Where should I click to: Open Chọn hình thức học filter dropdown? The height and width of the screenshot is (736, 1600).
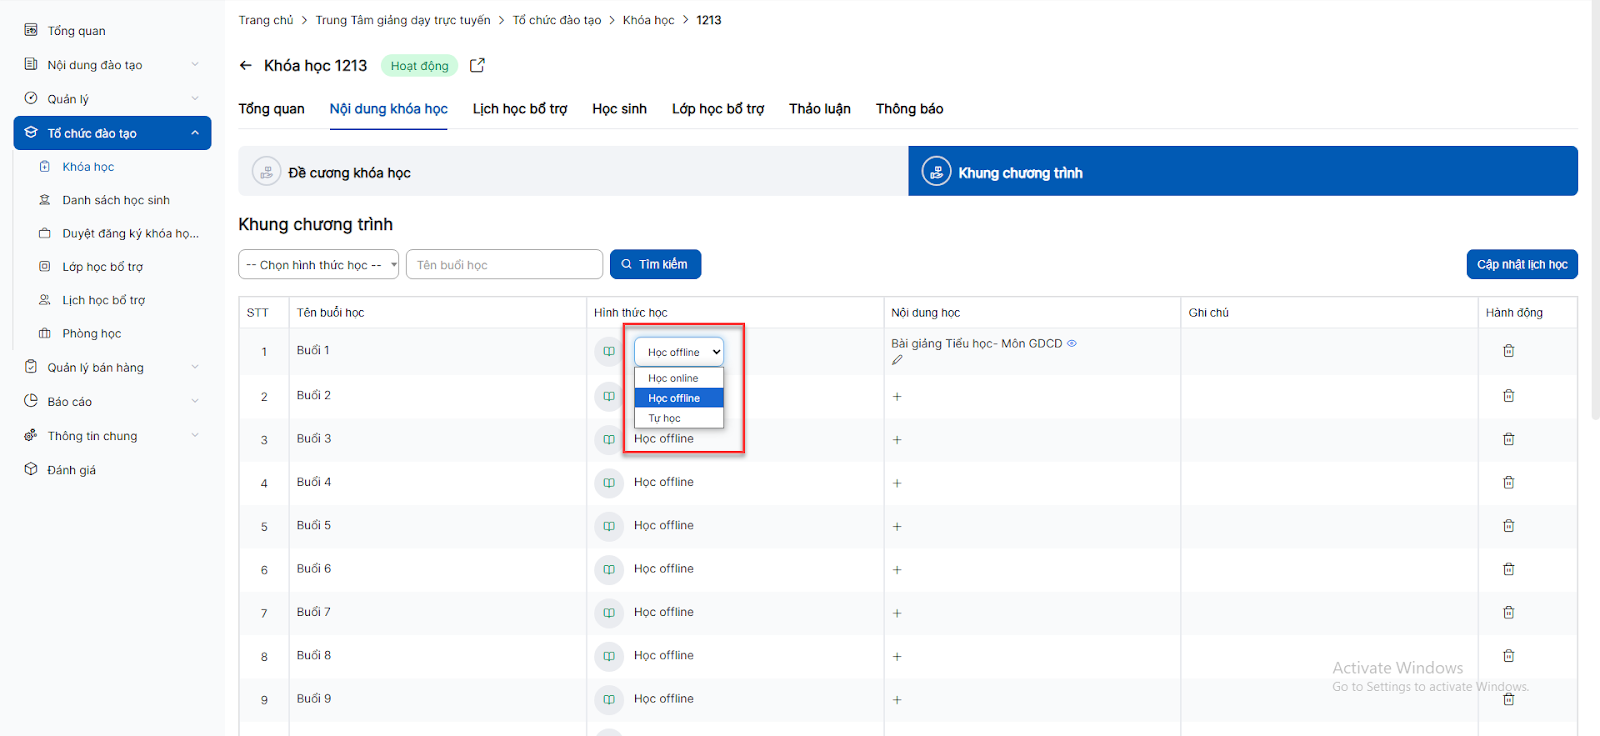point(319,264)
